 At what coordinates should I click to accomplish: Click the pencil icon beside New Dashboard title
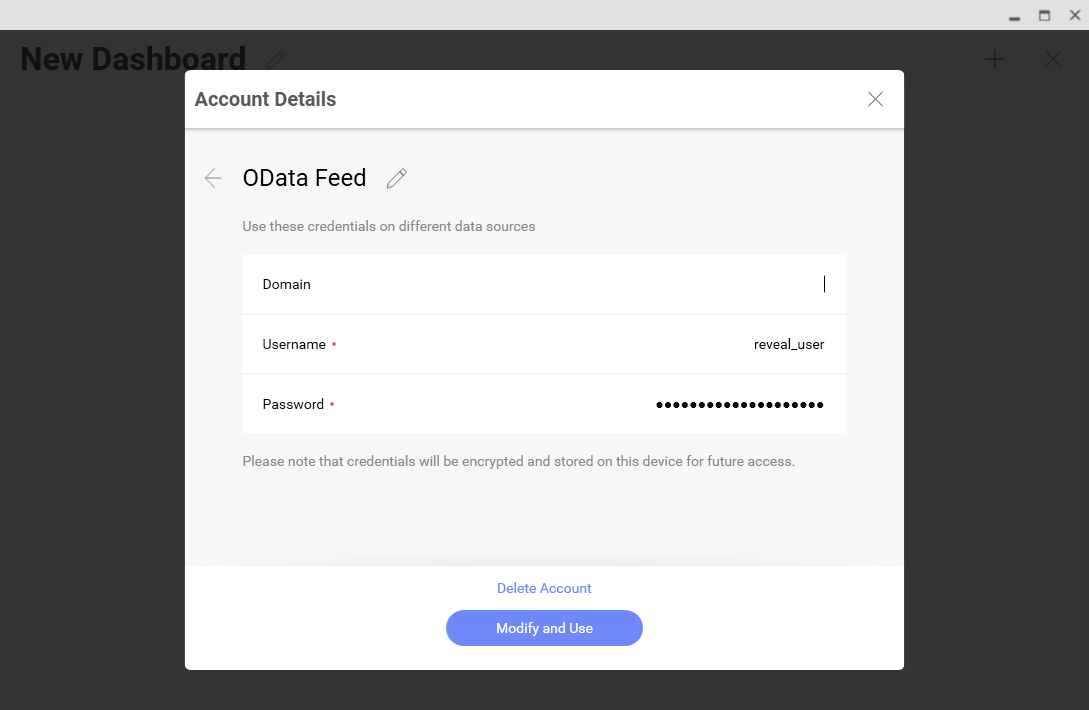tap(277, 59)
